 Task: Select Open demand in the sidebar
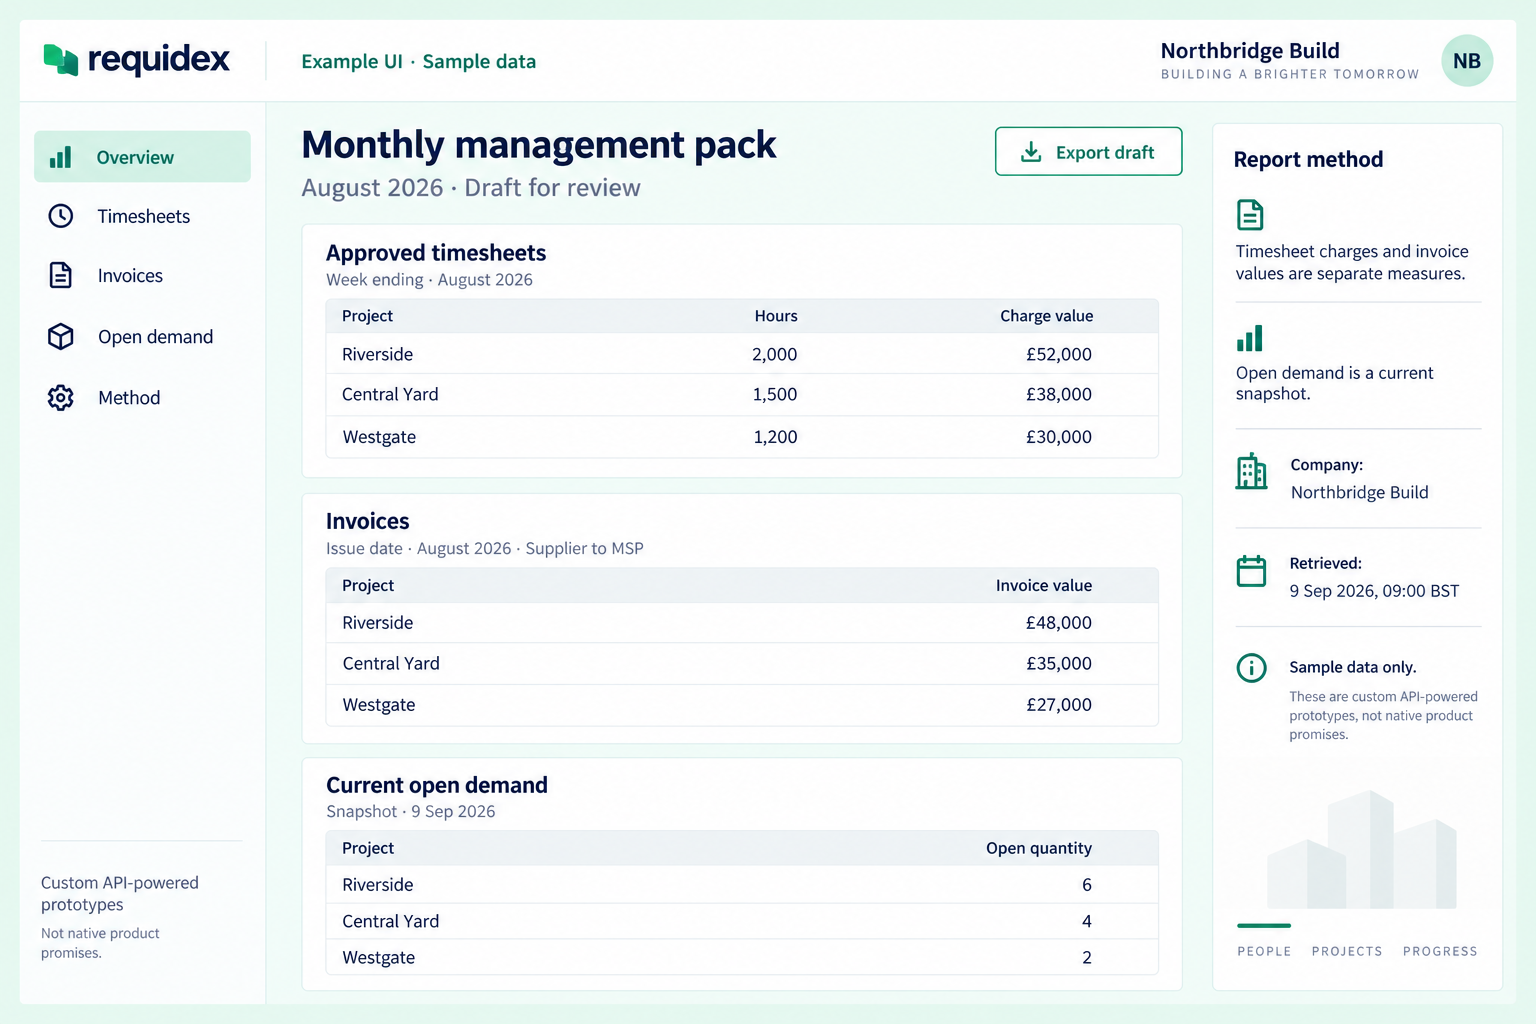tap(142, 337)
